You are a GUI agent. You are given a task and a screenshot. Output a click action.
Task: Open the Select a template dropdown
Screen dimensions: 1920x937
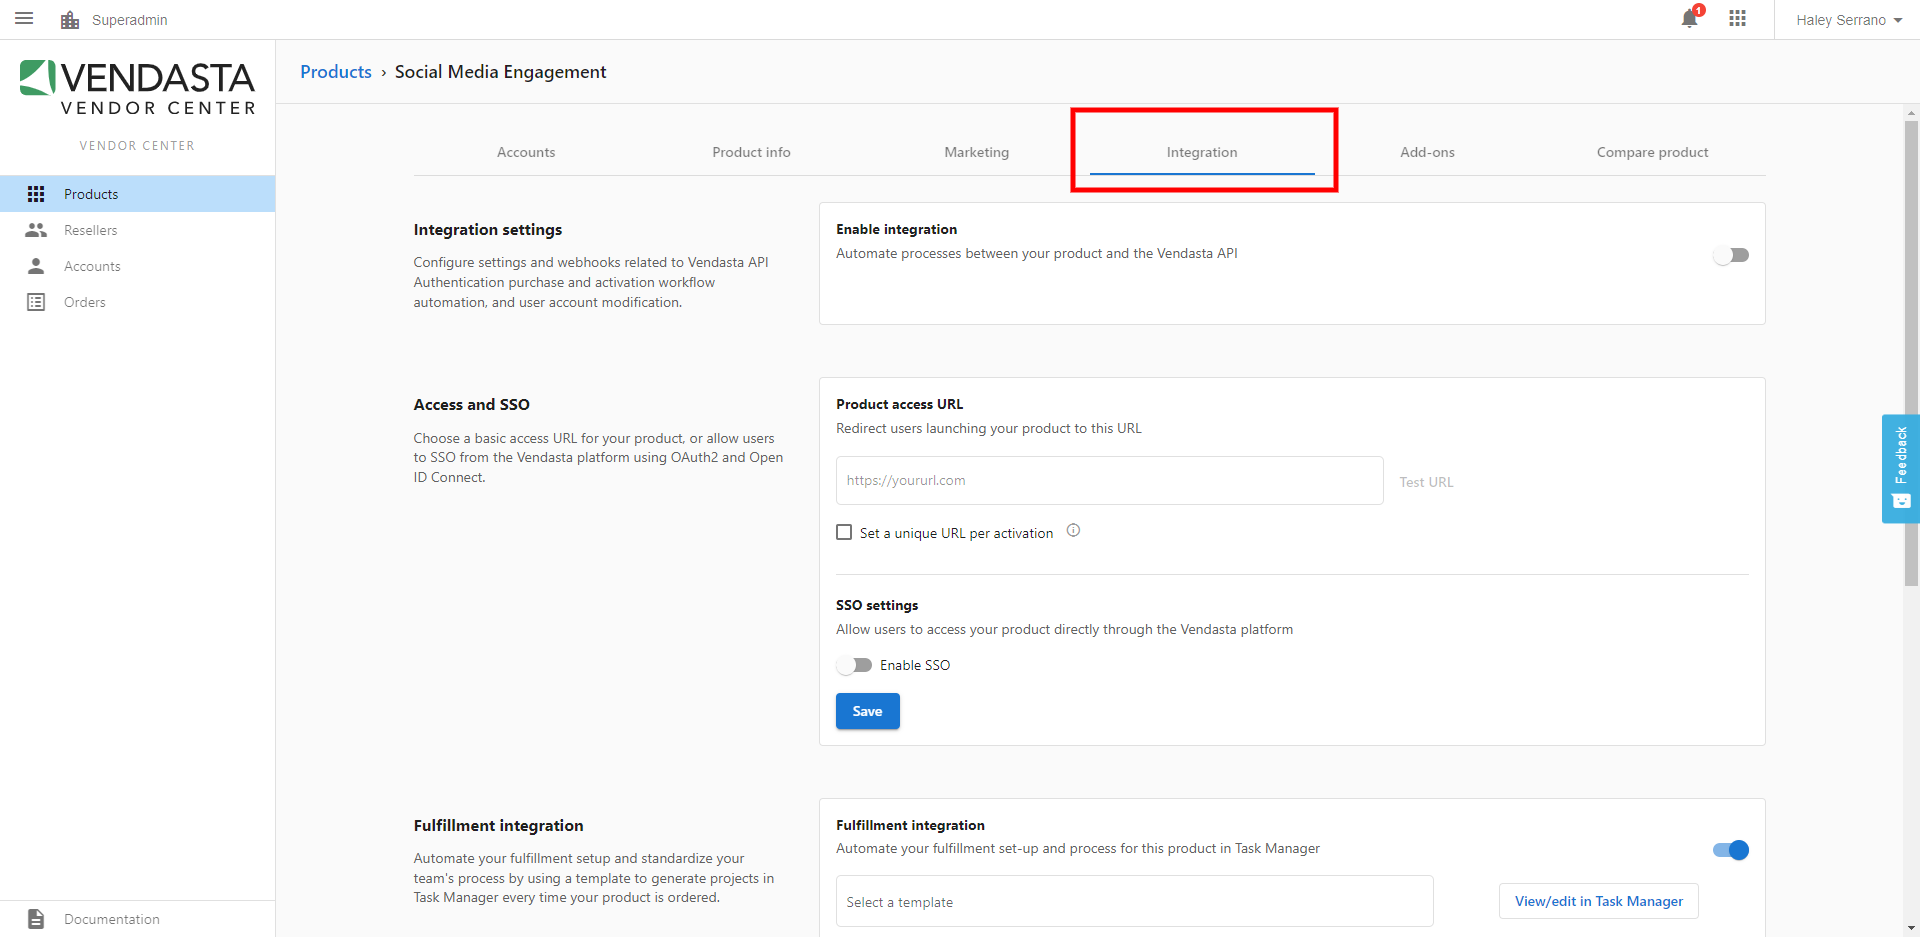click(x=1135, y=901)
